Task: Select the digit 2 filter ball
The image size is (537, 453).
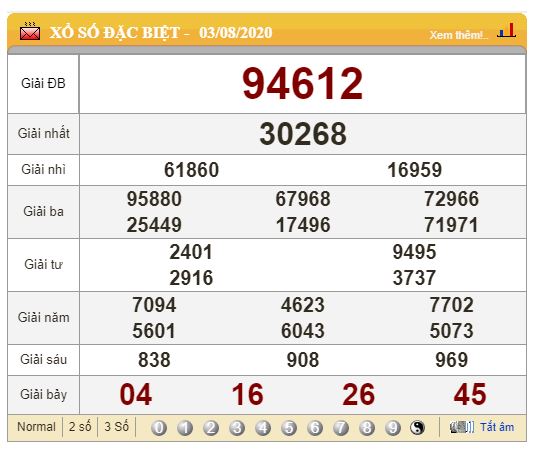Action: 211,428
